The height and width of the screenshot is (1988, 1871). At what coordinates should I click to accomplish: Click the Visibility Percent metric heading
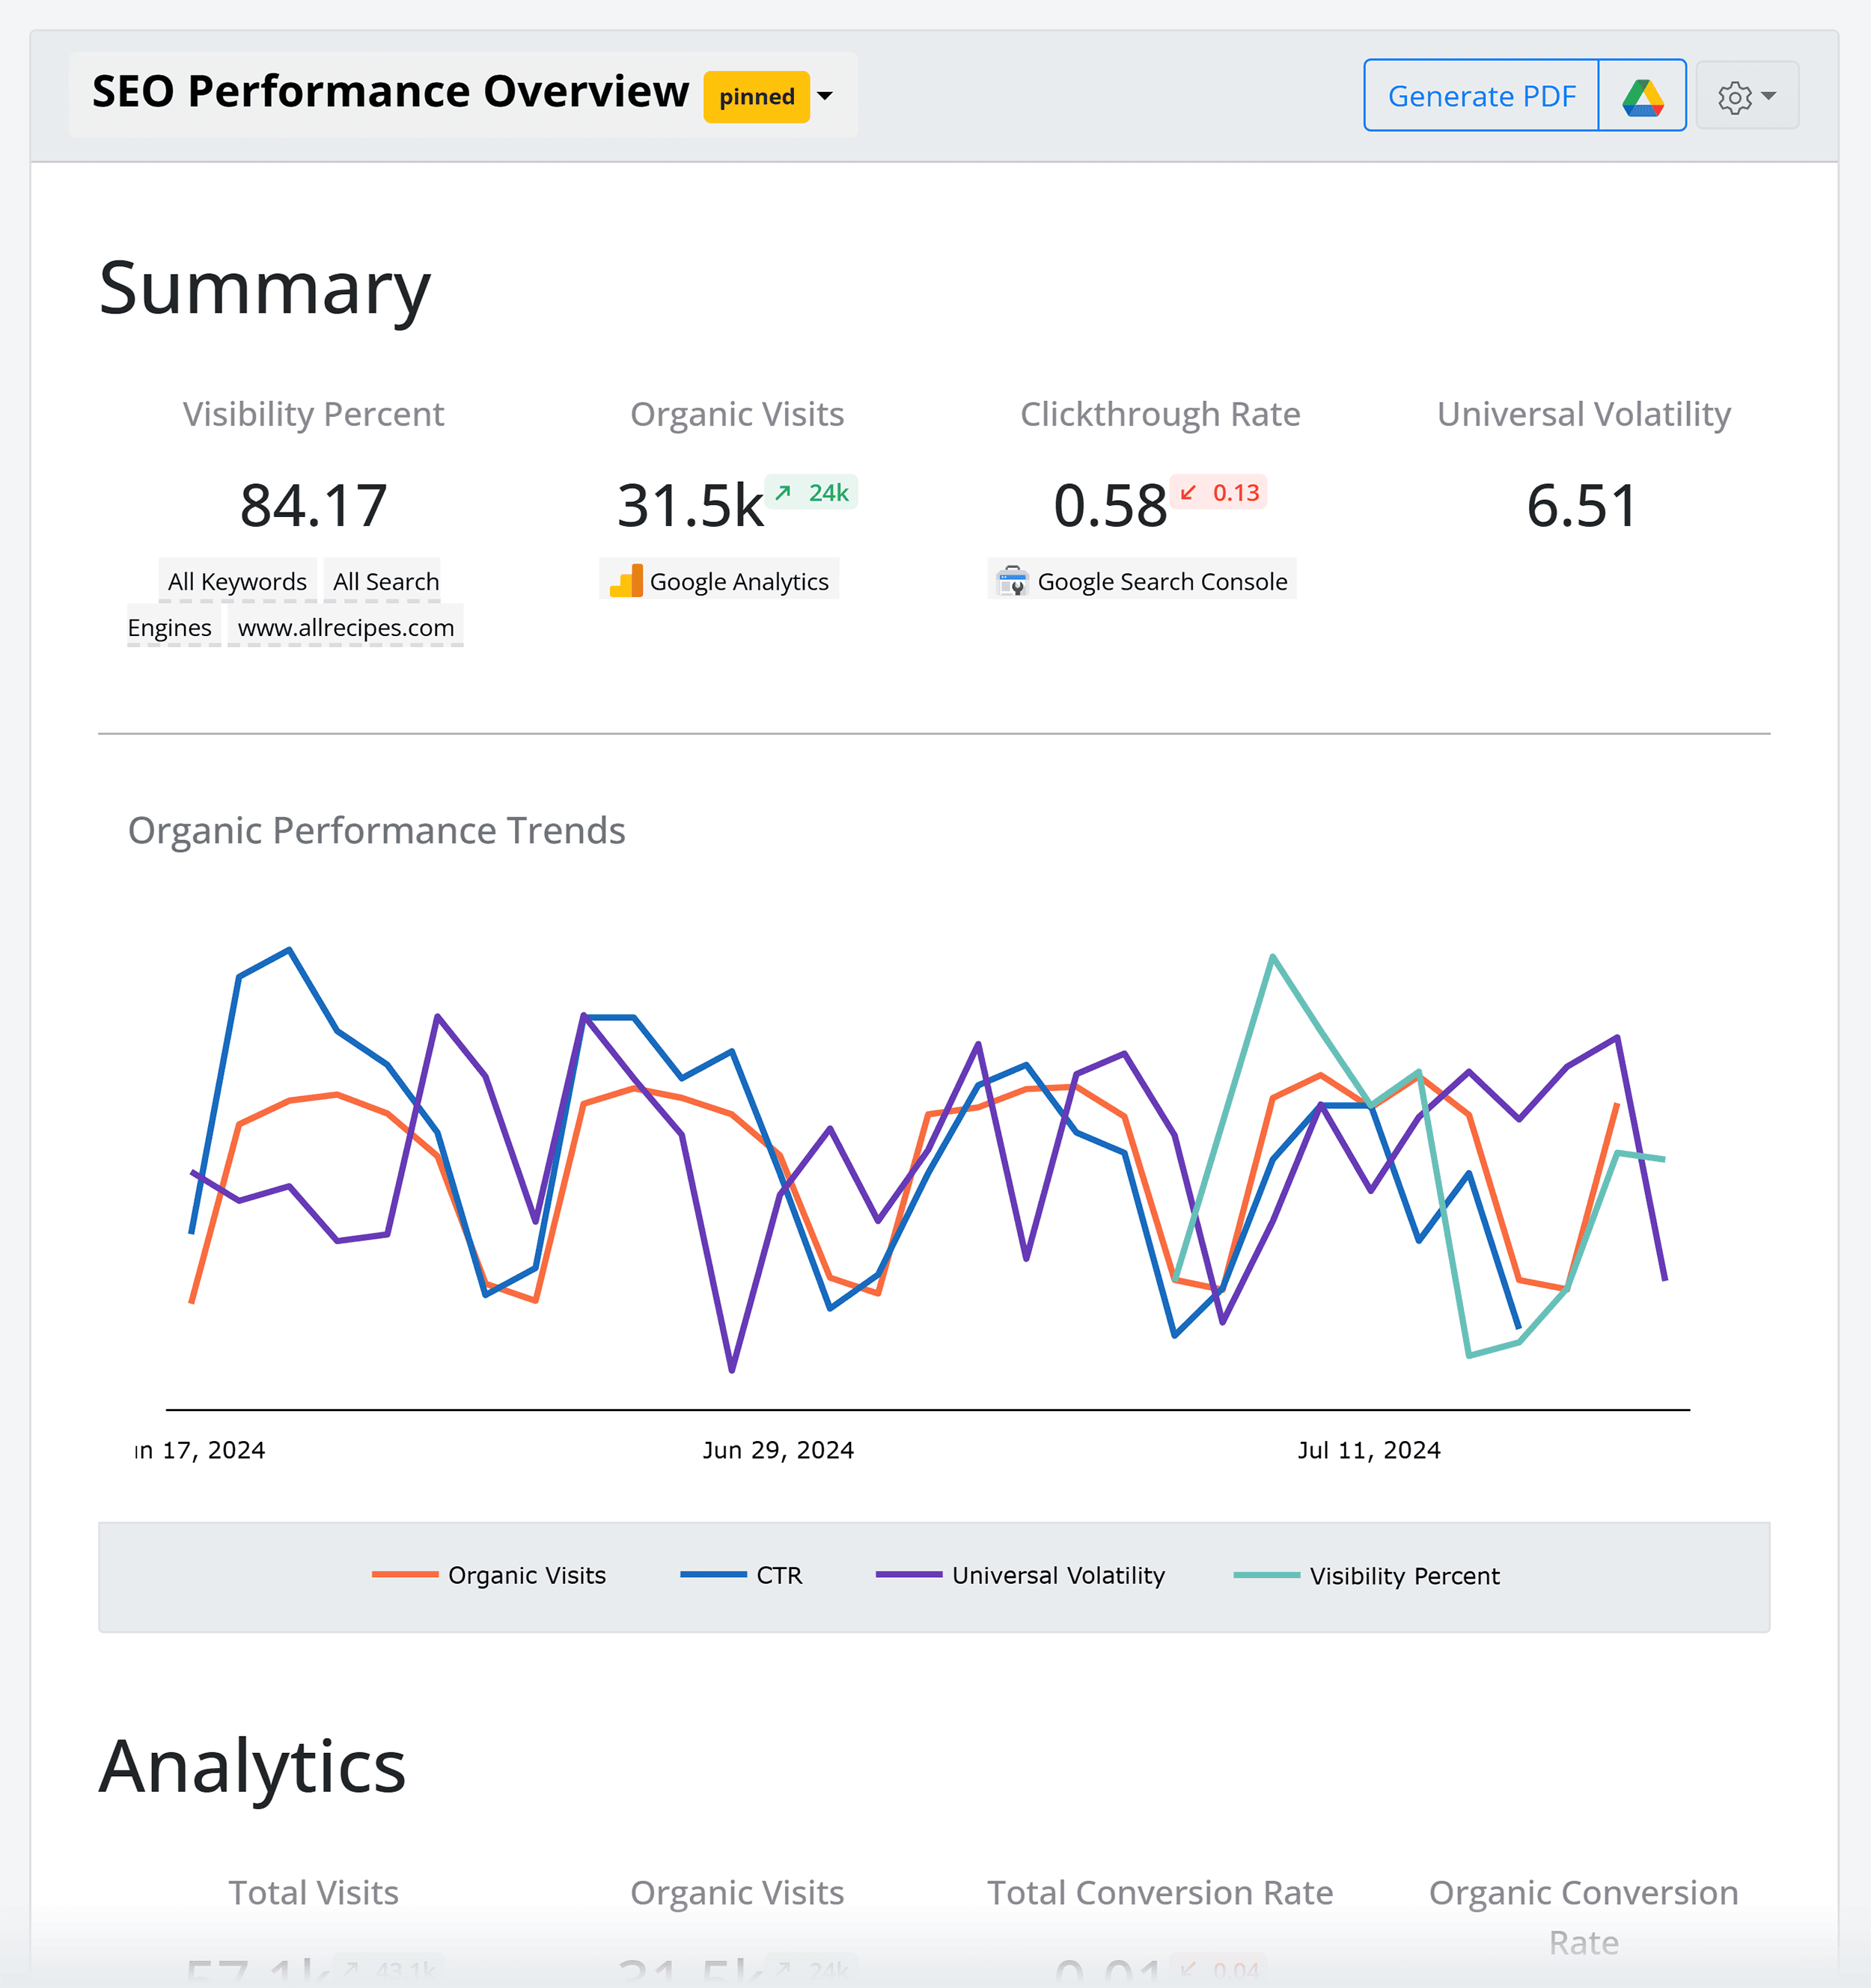coord(313,414)
